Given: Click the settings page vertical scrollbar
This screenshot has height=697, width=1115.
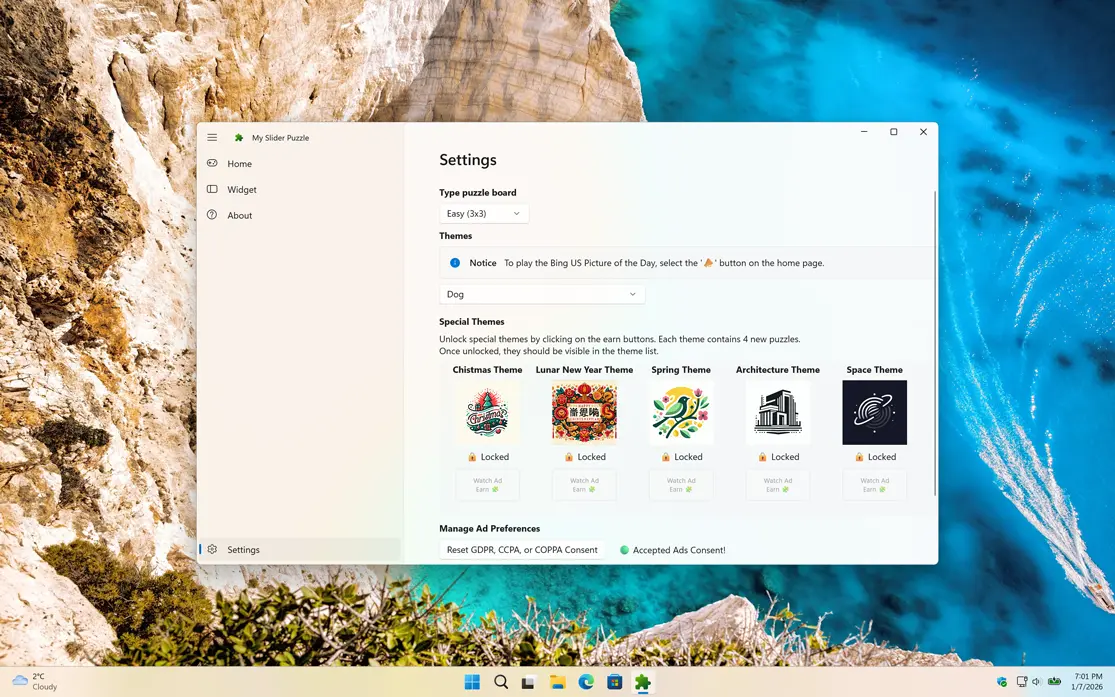Looking at the screenshot, I should pyautogui.click(x=935, y=342).
